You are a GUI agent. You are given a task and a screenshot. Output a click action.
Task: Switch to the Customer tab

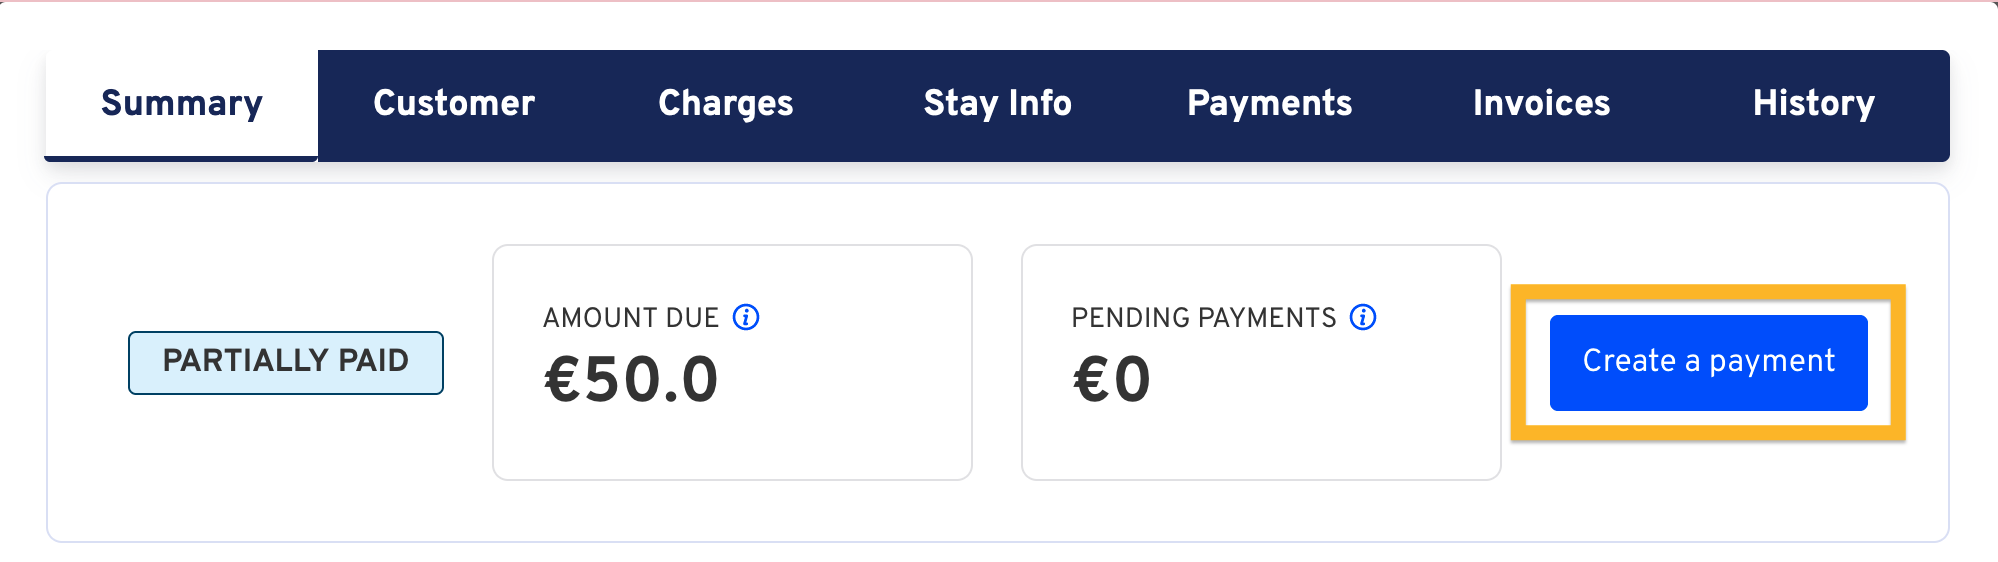[454, 104]
